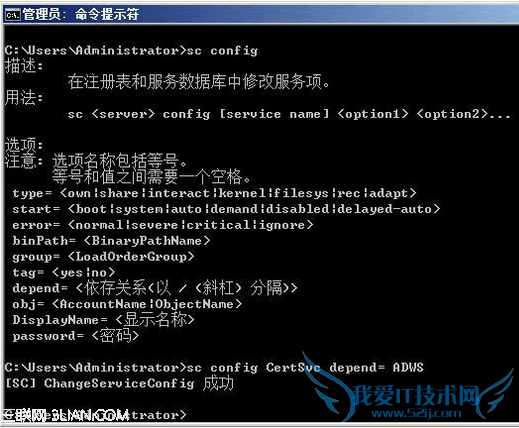Click the 'tag= <yes|no>' line

click(x=64, y=273)
